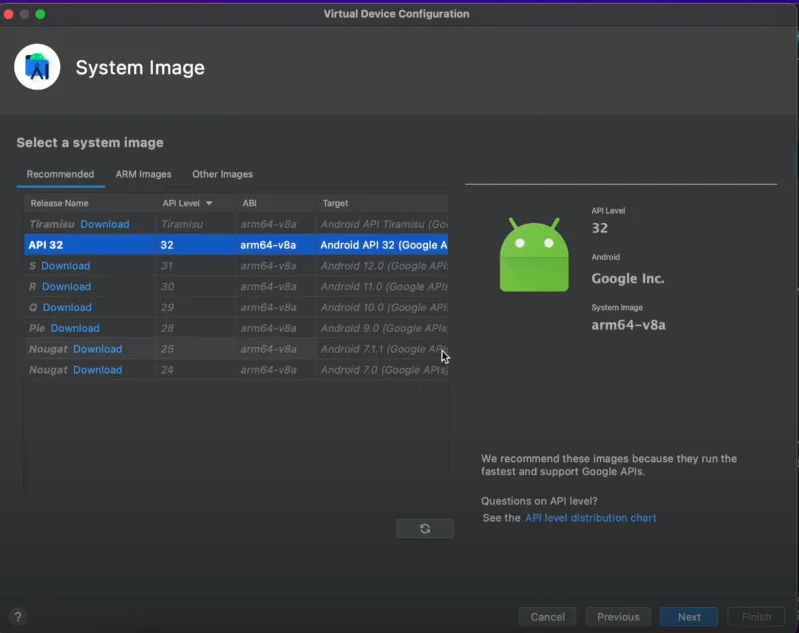Image resolution: width=799 pixels, height=633 pixels.
Task: Click the Release Name column header
Action: (60, 203)
